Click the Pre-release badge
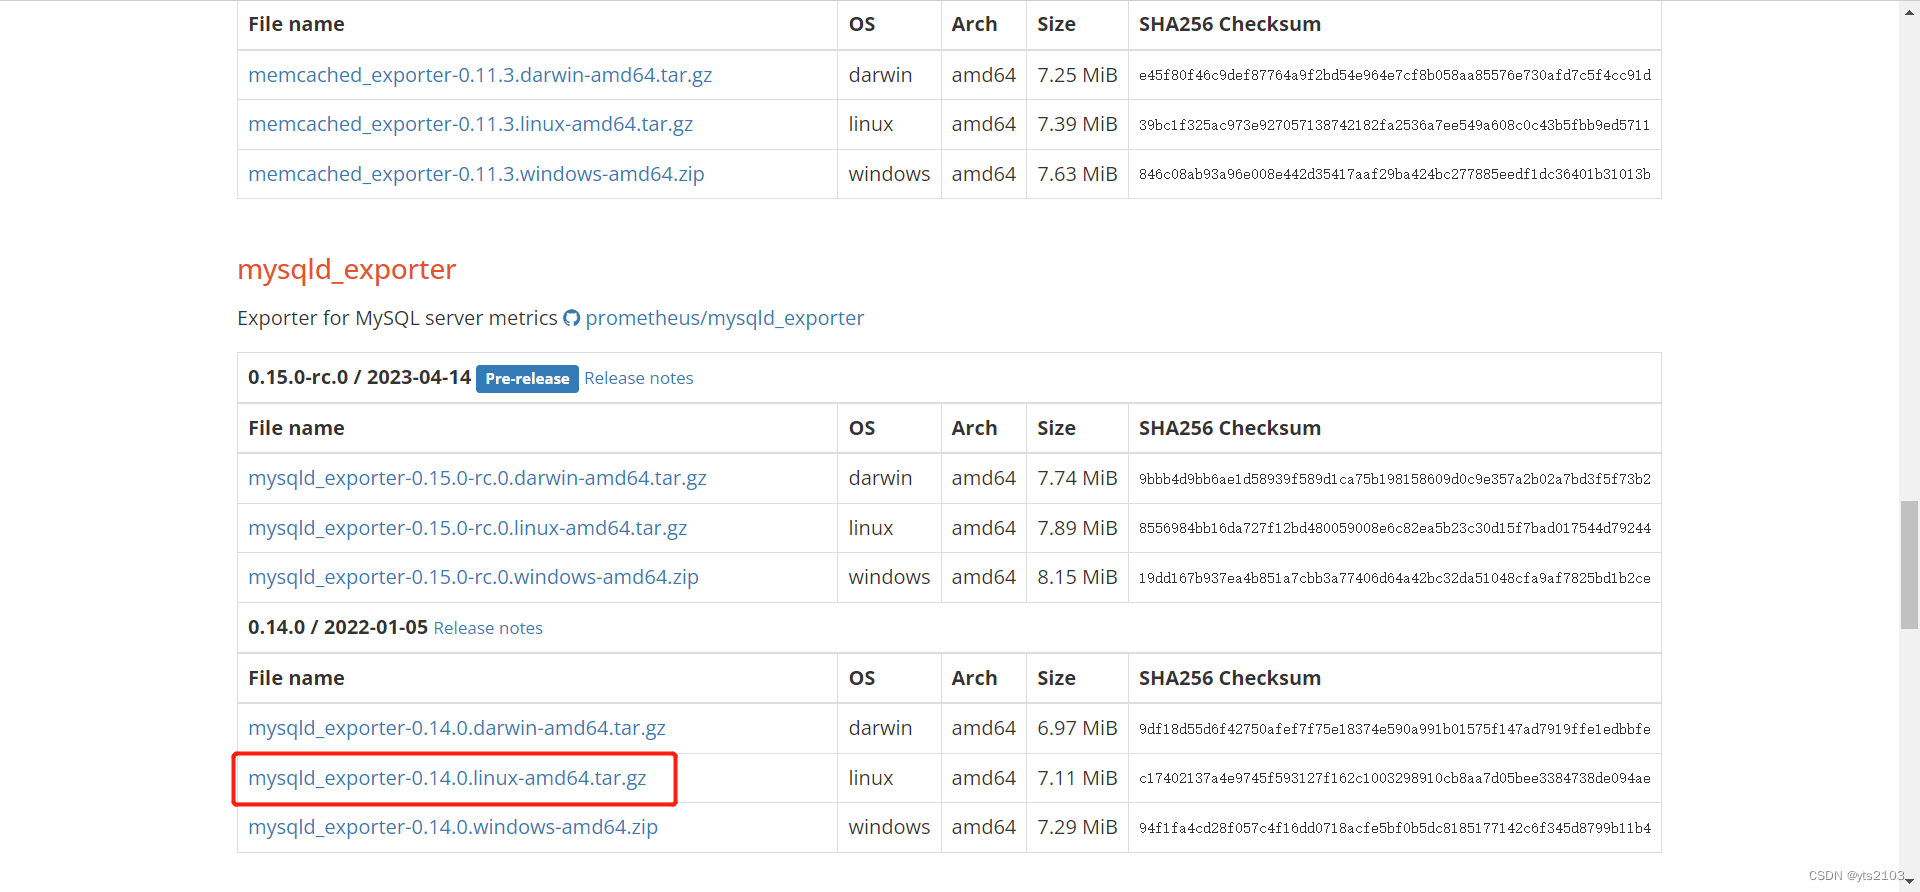The width and height of the screenshot is (1920, 892). pos(527,379)
